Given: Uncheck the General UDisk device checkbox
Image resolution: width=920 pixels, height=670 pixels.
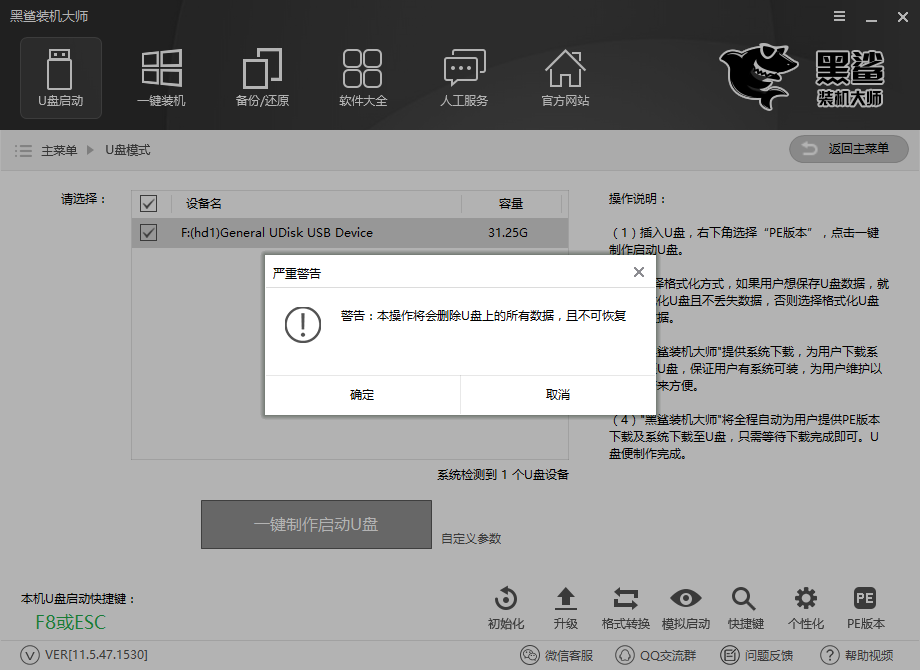Looking at the screenshot, I should pyautogui.click(x=148, y=232).
